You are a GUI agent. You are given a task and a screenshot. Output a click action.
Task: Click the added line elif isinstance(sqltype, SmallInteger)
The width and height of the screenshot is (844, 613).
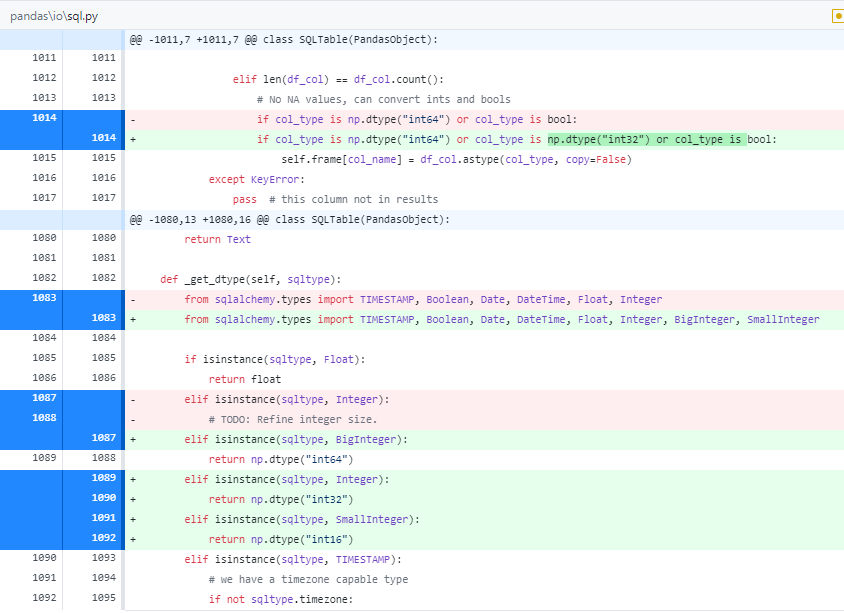pyautogui.click(x=300, y=519)
